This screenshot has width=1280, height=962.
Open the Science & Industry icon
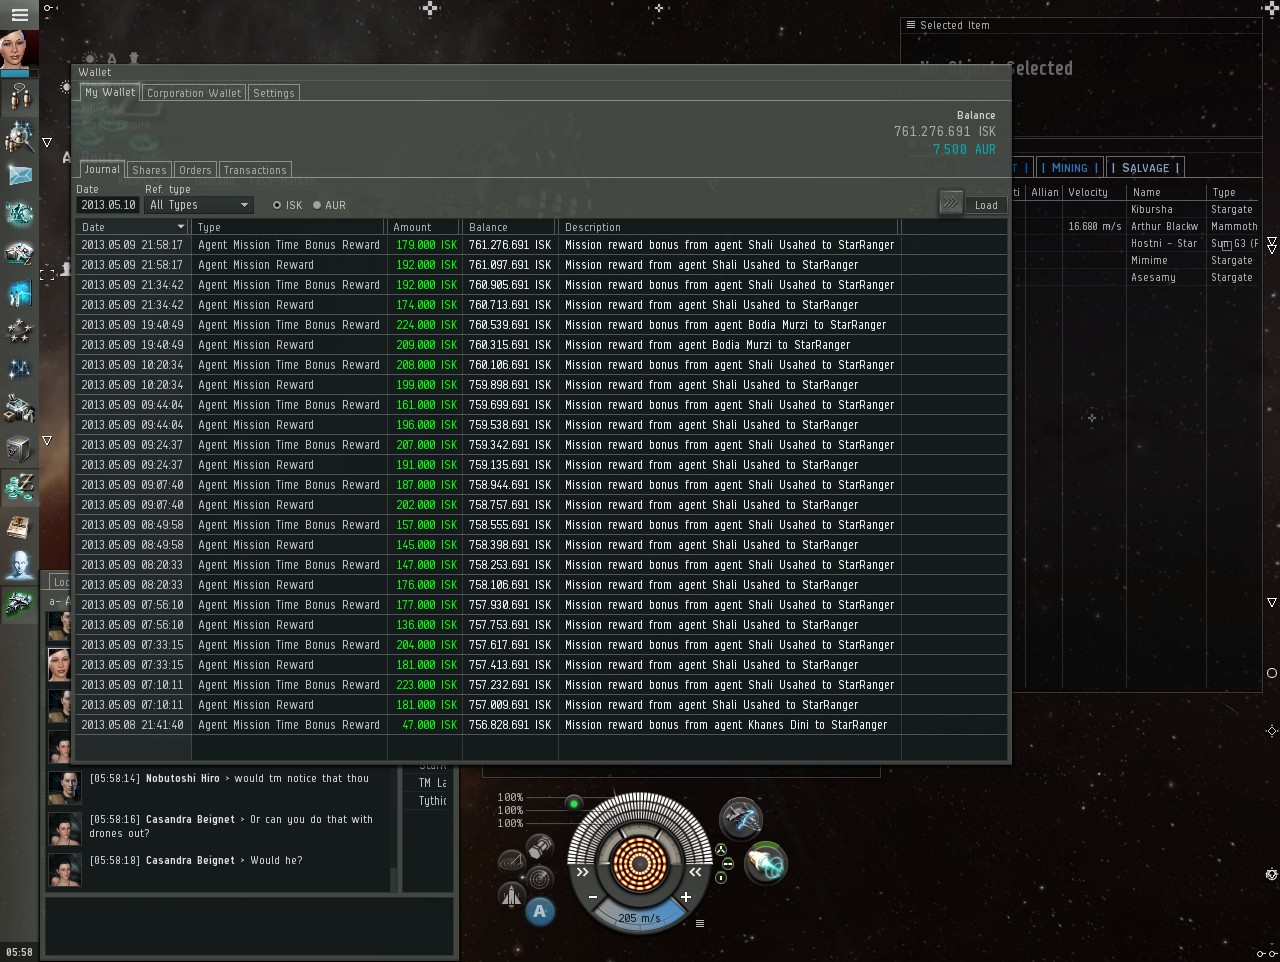[x=19, y=292]
